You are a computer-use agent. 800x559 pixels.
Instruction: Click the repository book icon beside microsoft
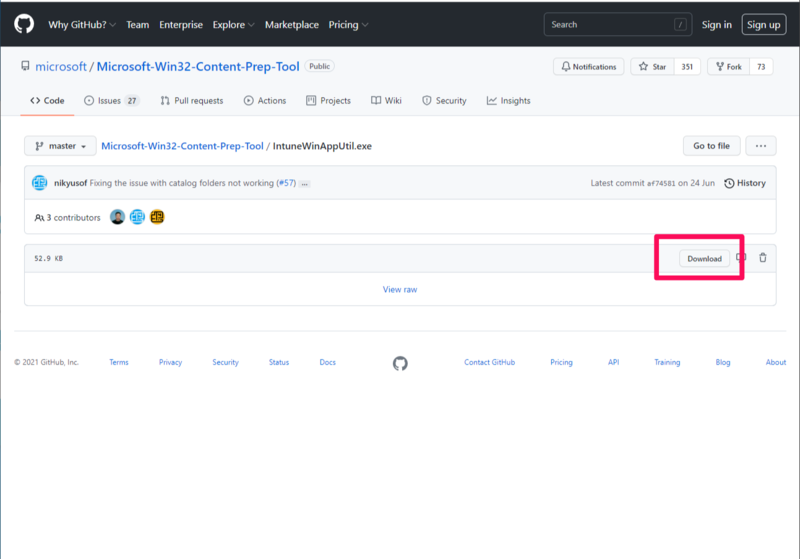coord(25,66)
